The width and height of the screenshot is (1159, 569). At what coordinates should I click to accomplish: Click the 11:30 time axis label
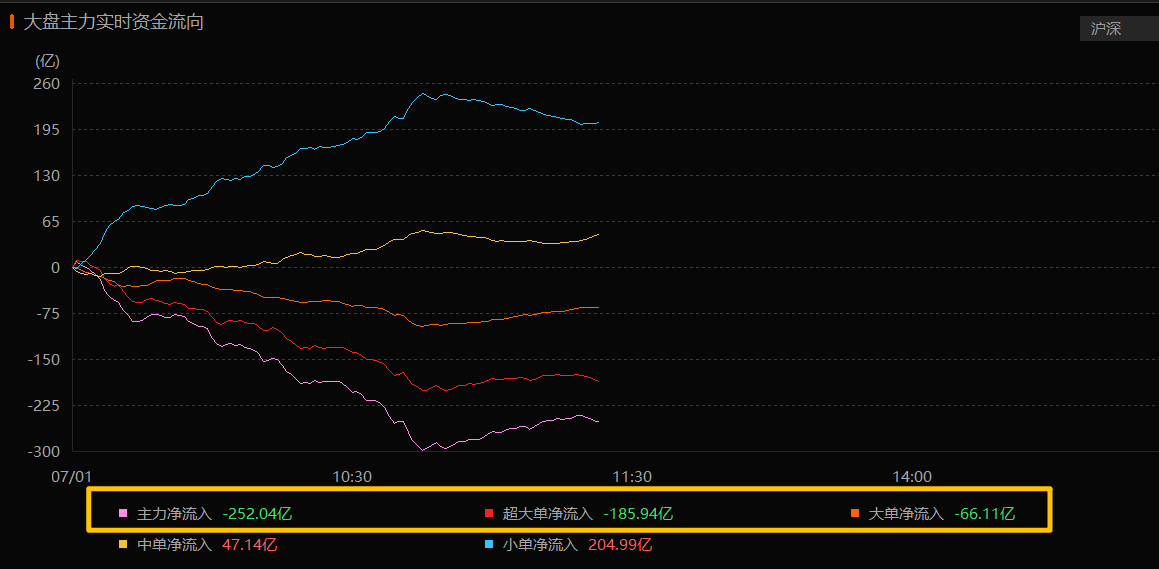click(632, 477)
